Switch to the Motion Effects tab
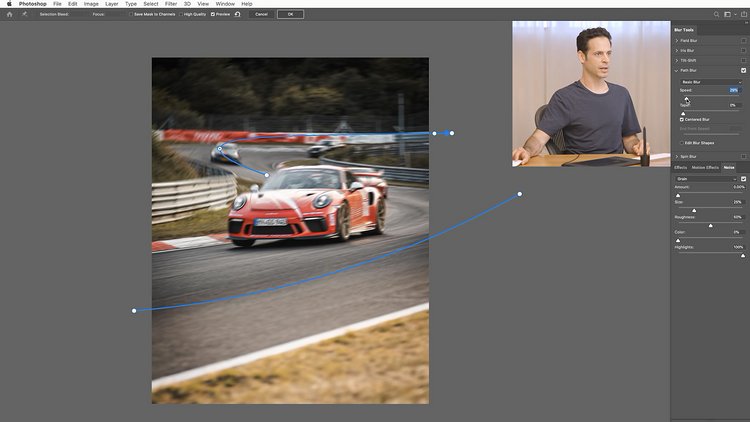750x422 pixels. tap(705, 167)
